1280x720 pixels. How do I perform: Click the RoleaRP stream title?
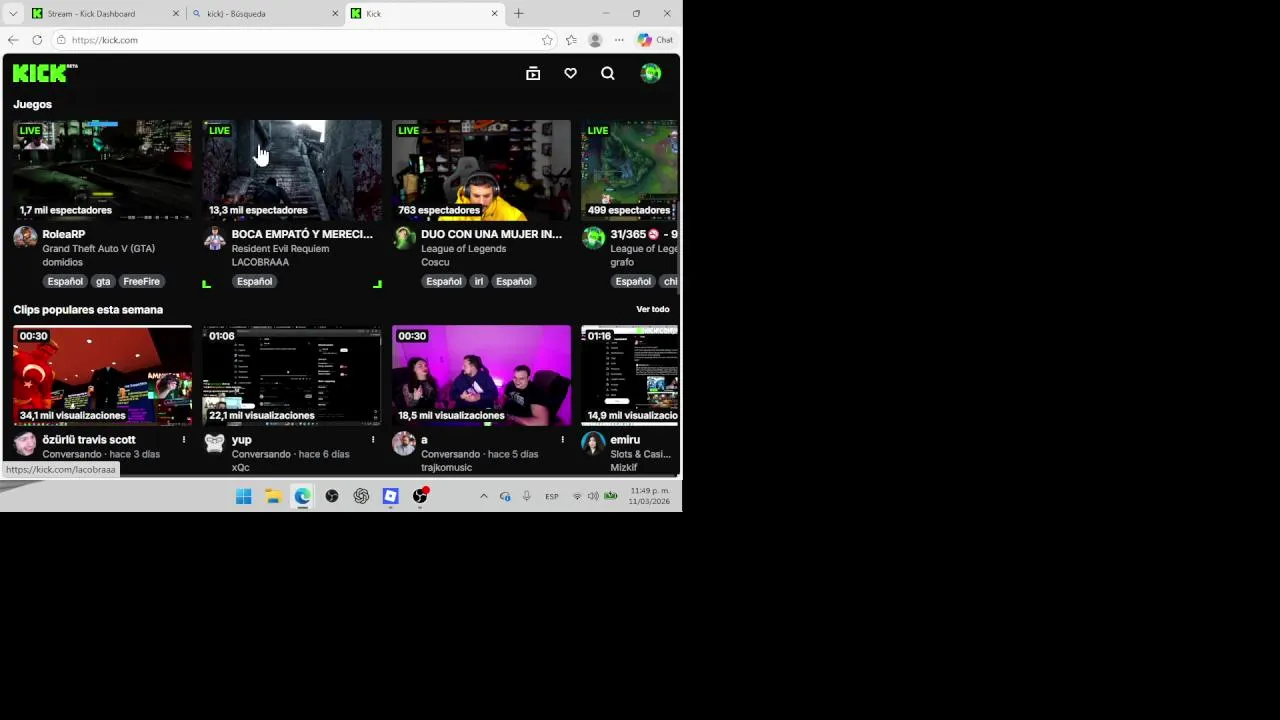[x=64, y=234]
